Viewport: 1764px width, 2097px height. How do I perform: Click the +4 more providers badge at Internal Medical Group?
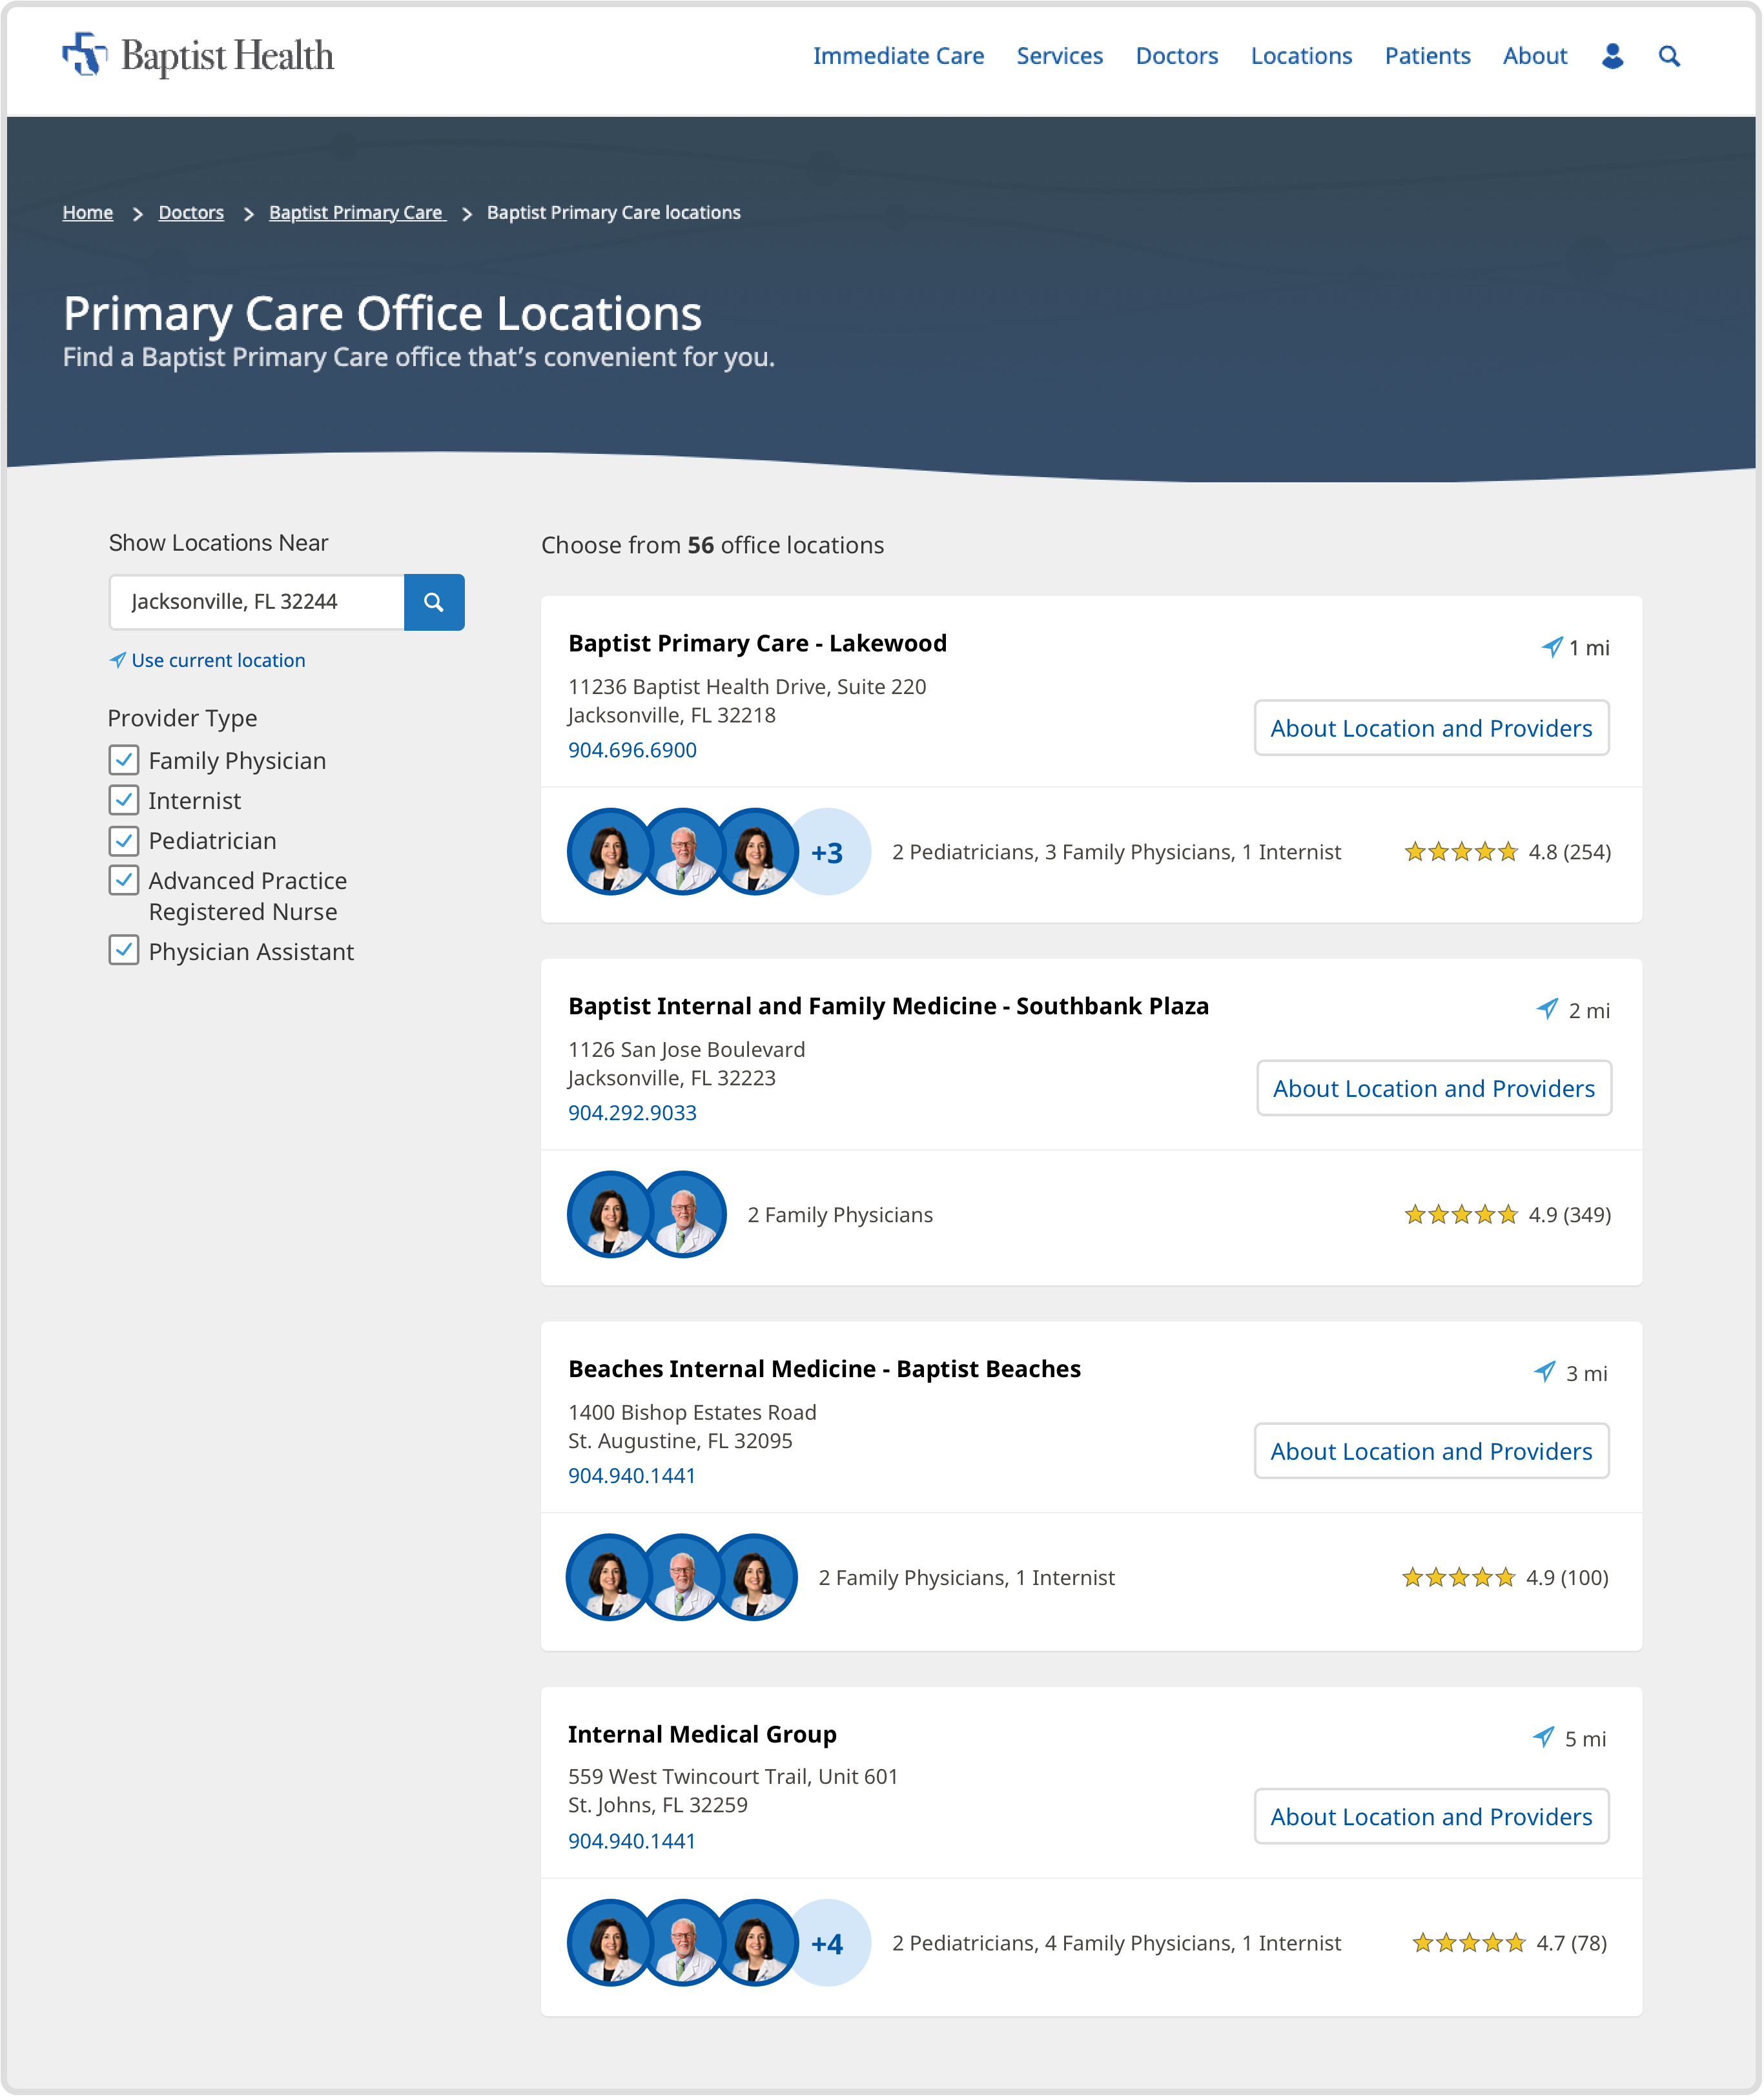pyautogui.click(x=828, y=1943)
